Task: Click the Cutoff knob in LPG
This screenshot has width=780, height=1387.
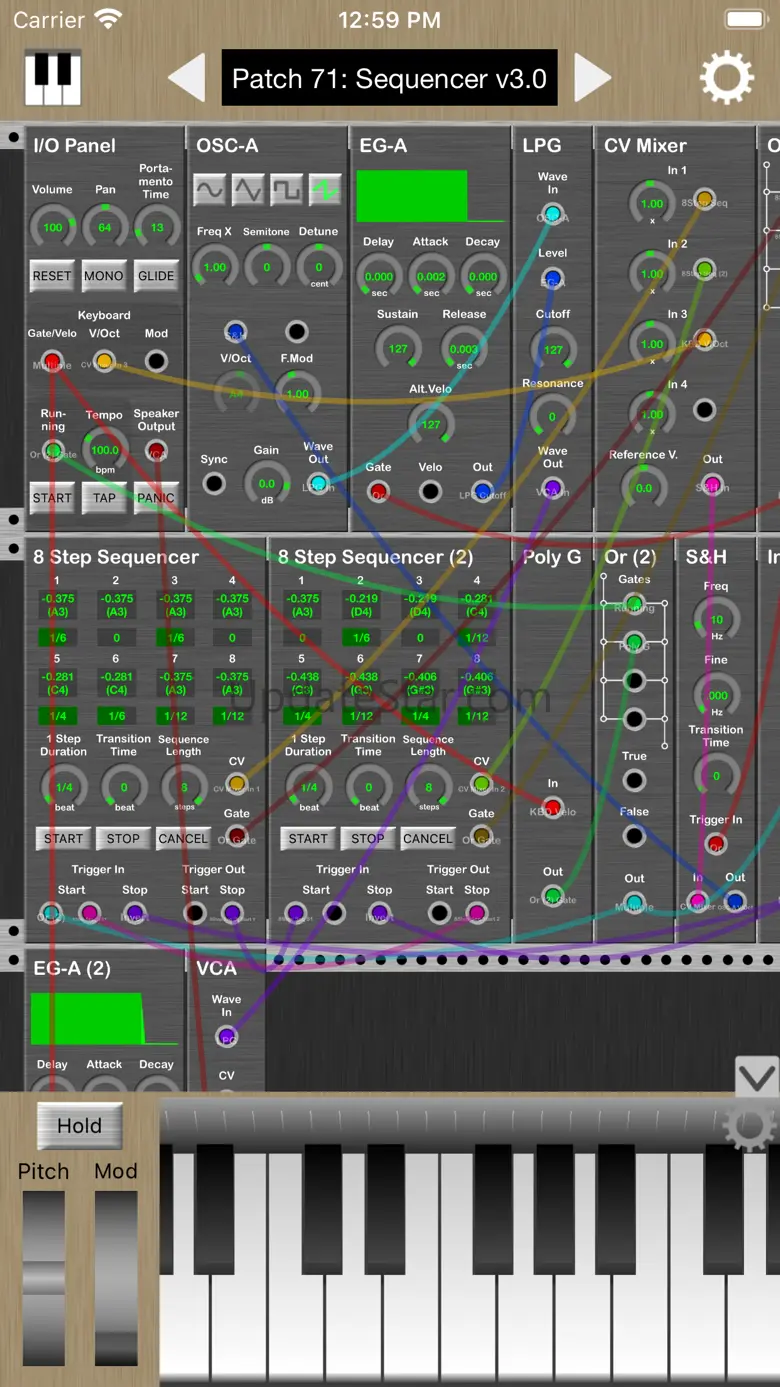Action: point(553,349)
